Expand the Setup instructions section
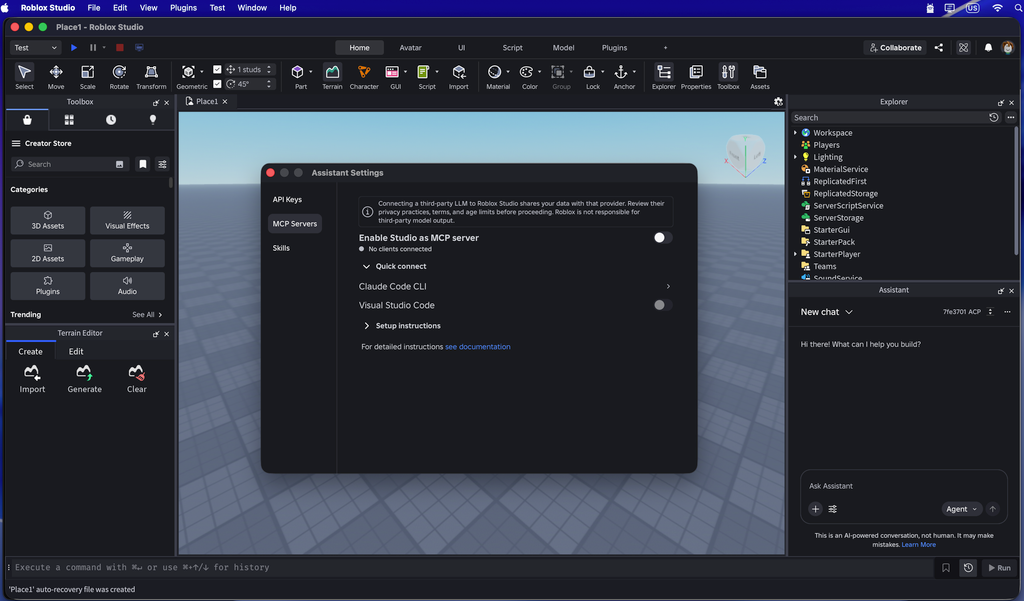Screen dimensions: 1024x601 point(366,326)
